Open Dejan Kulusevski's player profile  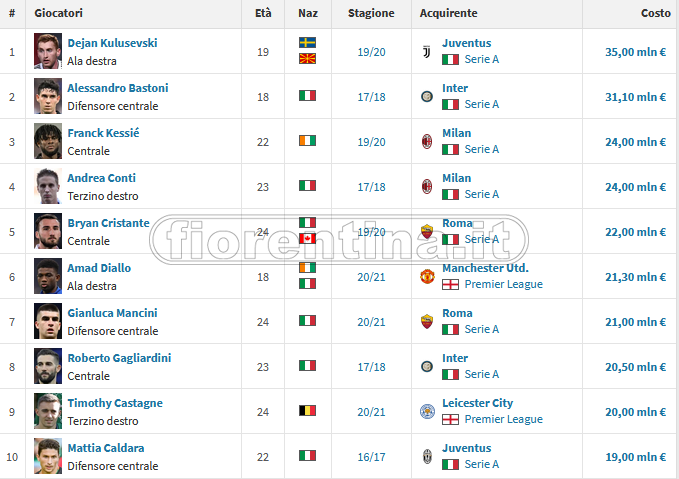click(112, 43)
